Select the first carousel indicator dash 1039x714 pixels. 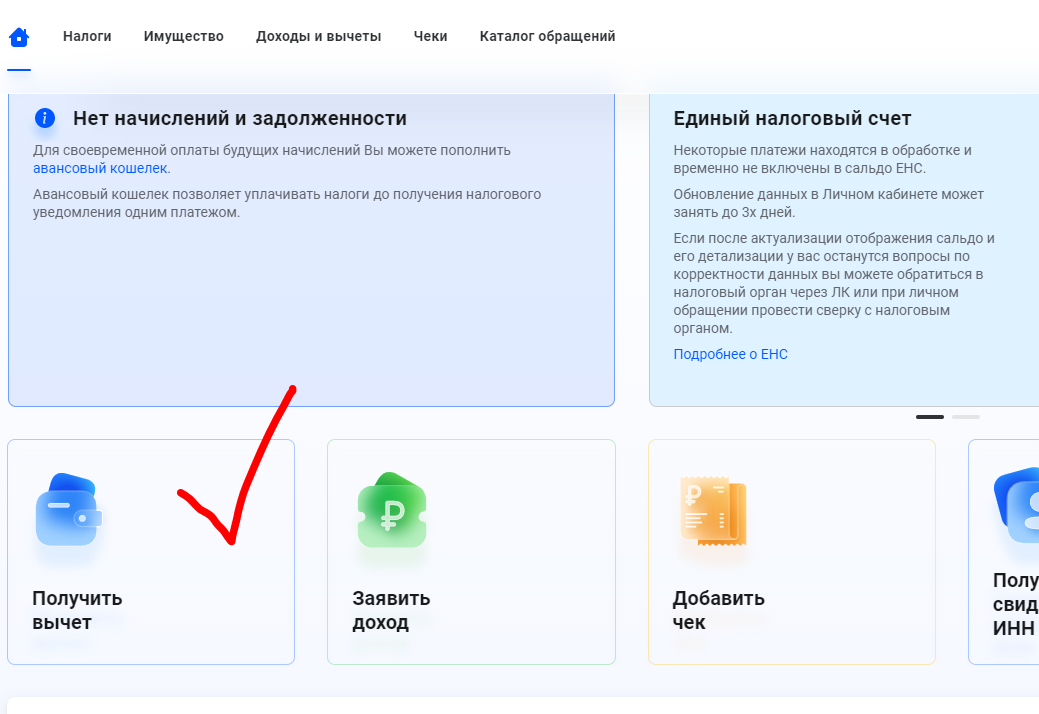coord(930,417)
